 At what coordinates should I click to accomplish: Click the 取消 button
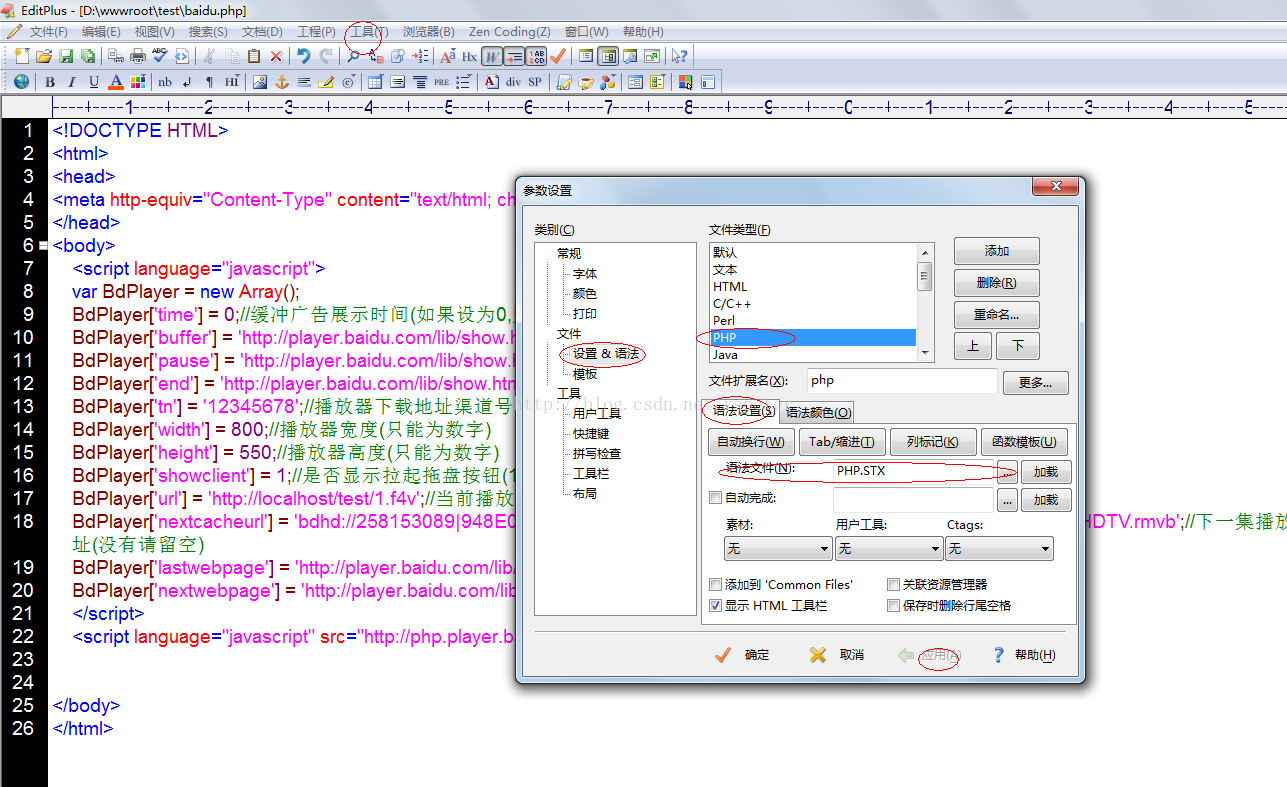point(837,655)
